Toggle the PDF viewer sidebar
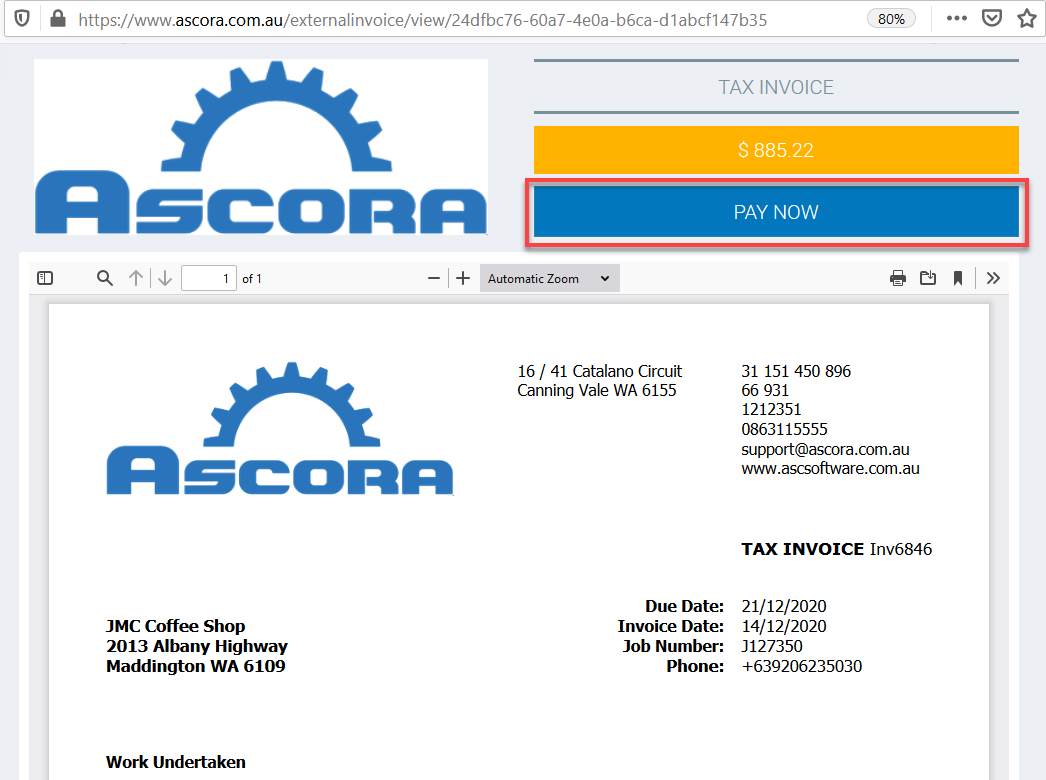This screenshot has height=780, width=1046. click(45, 278)
